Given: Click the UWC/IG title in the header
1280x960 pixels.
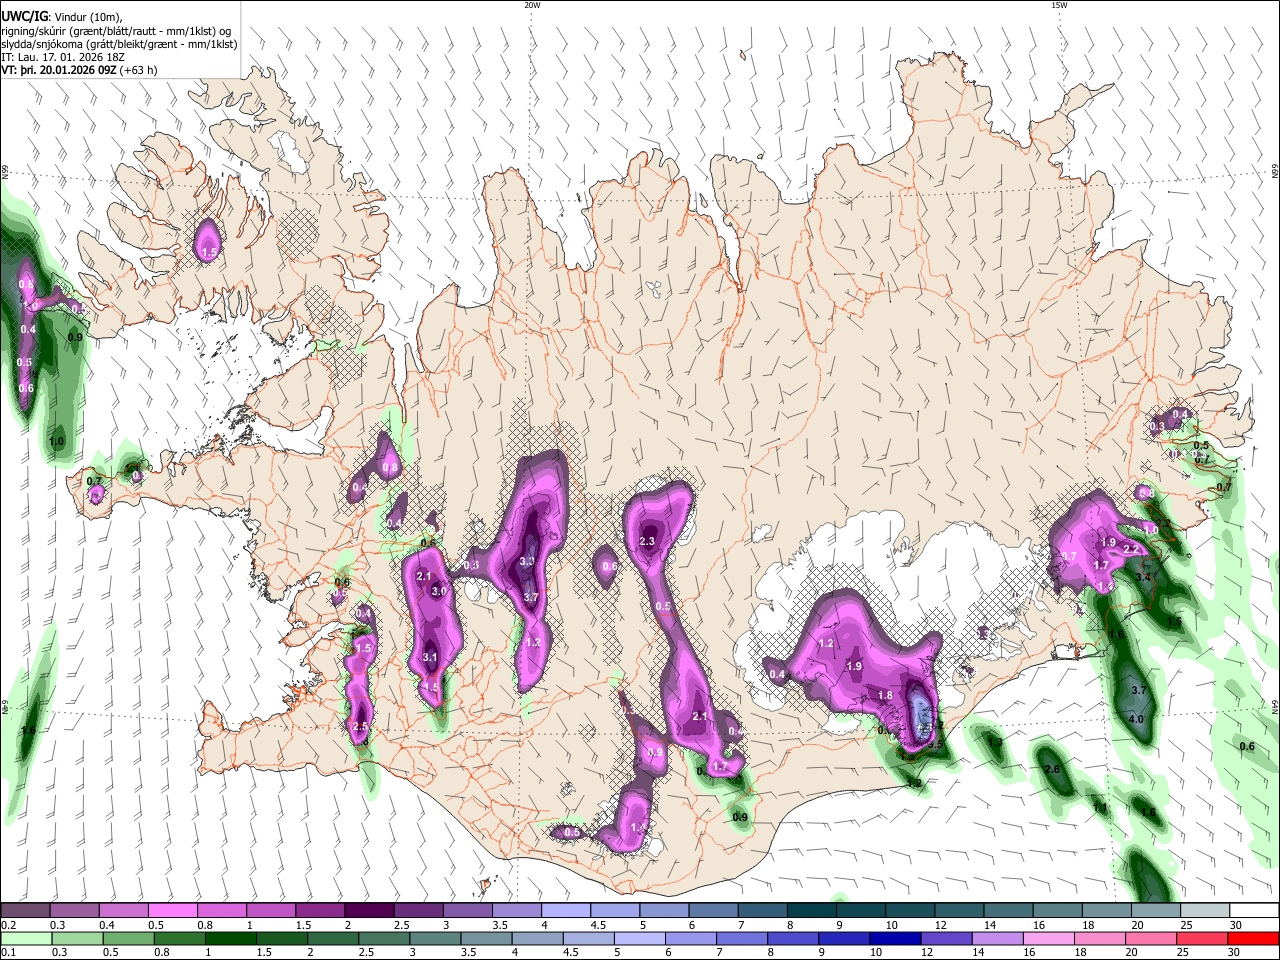Looking at the screenshot, I should tap(24, 16).
